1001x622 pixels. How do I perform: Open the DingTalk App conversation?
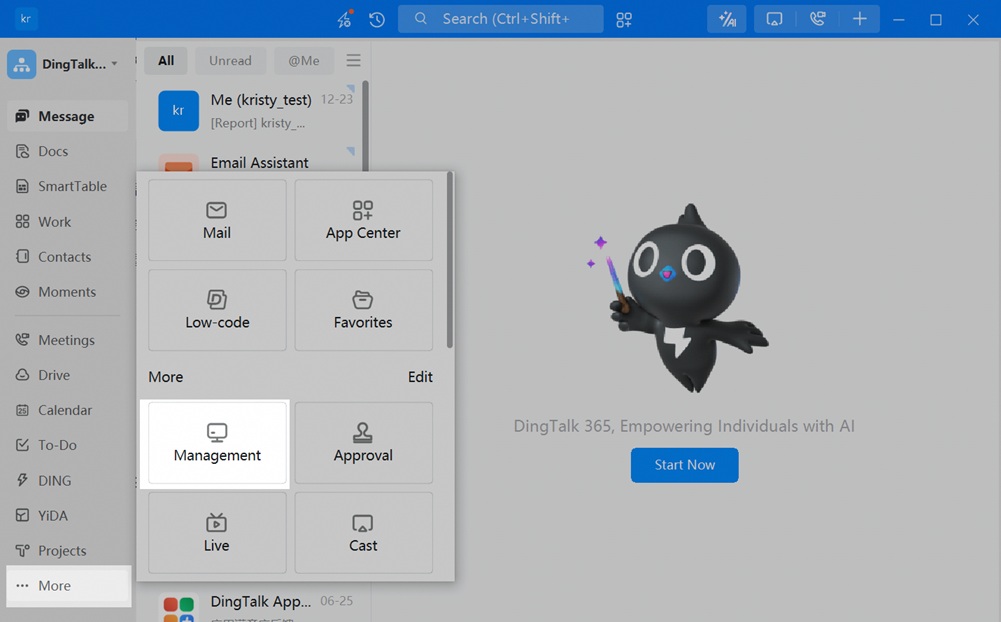[253, 604]
